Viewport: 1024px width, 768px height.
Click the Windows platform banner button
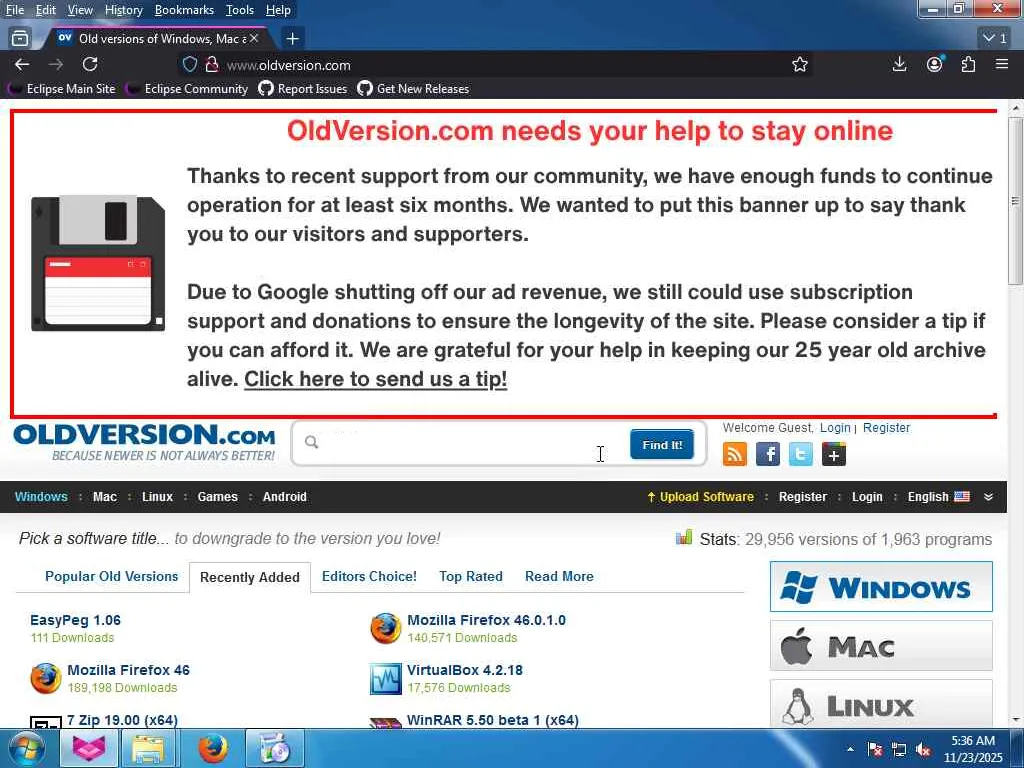tap(881, 586)
